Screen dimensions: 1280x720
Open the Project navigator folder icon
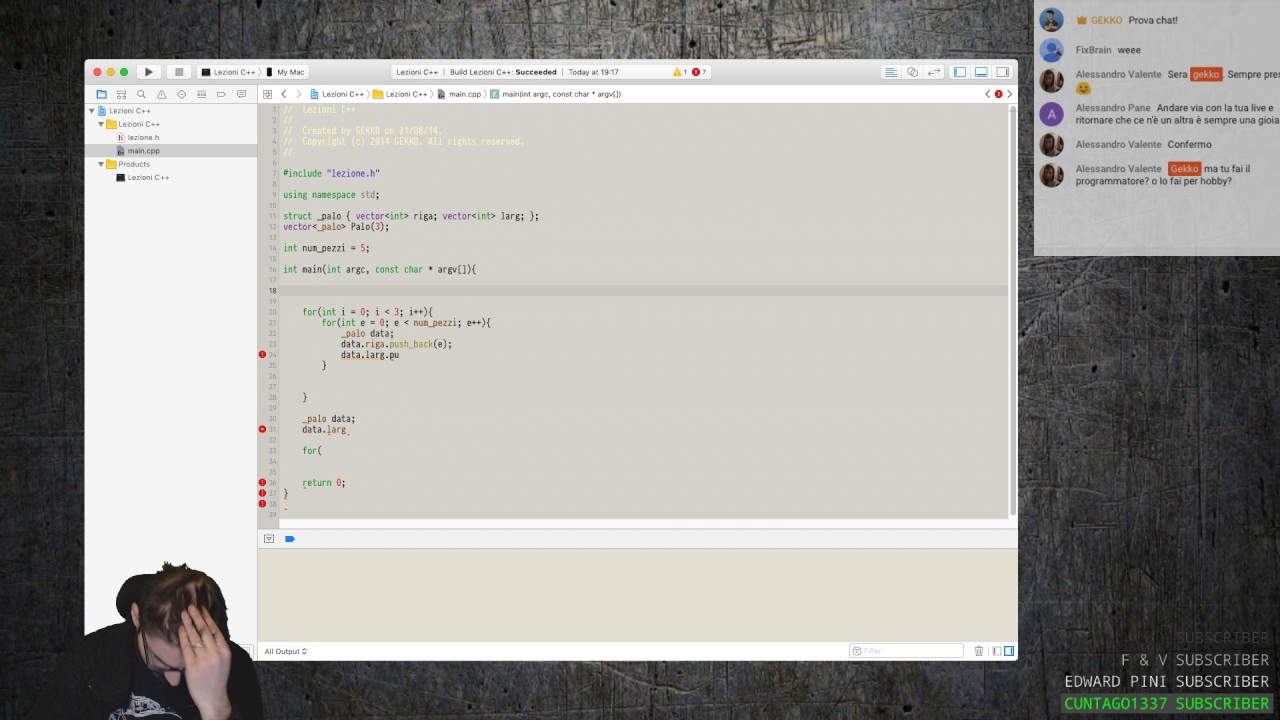click(x=101, y=94)
